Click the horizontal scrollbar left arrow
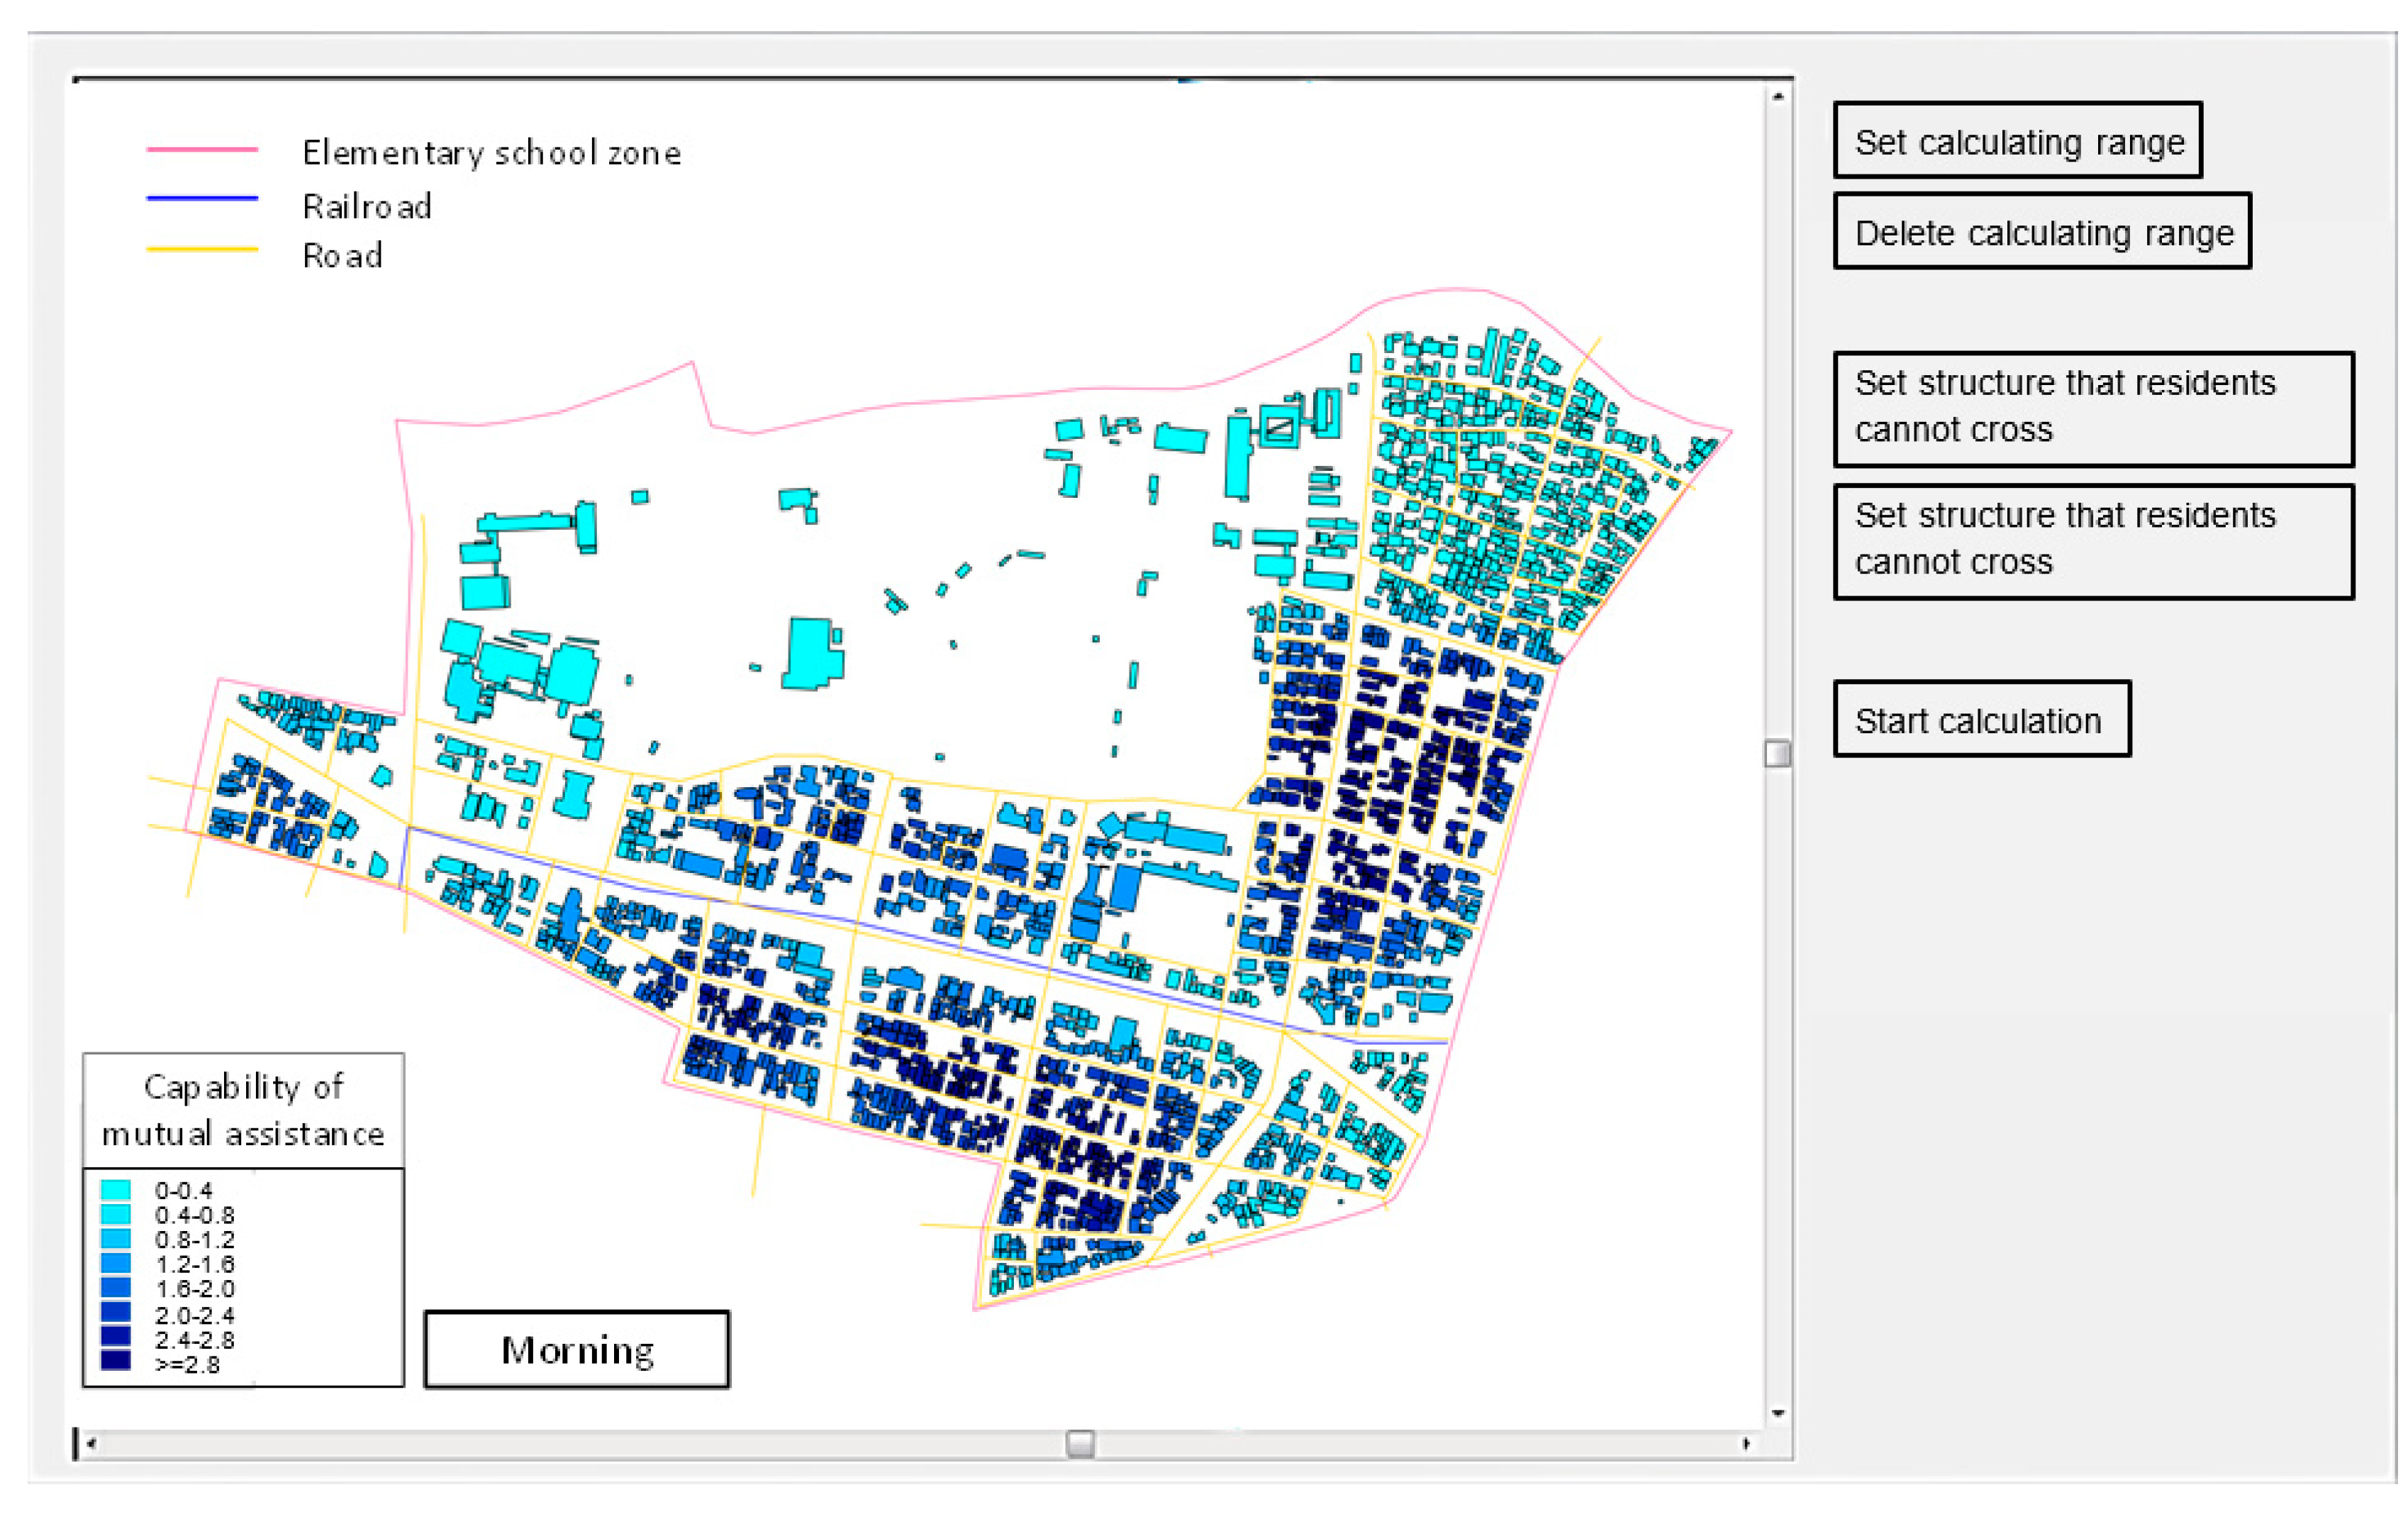This screenshot has height=1514, width=2408. tap(92, 1443)
